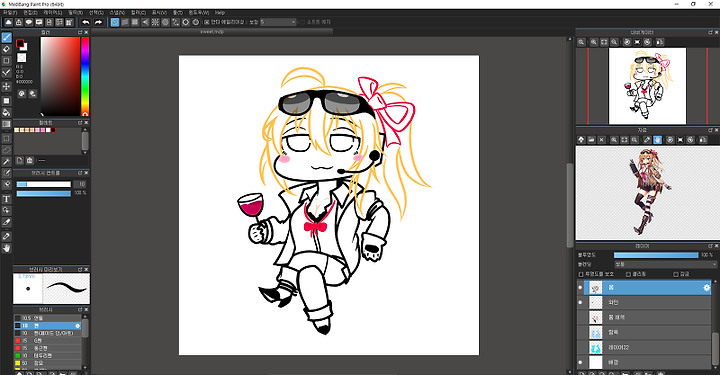
Task: Click the Redo arrow
Action: point(98,22)
